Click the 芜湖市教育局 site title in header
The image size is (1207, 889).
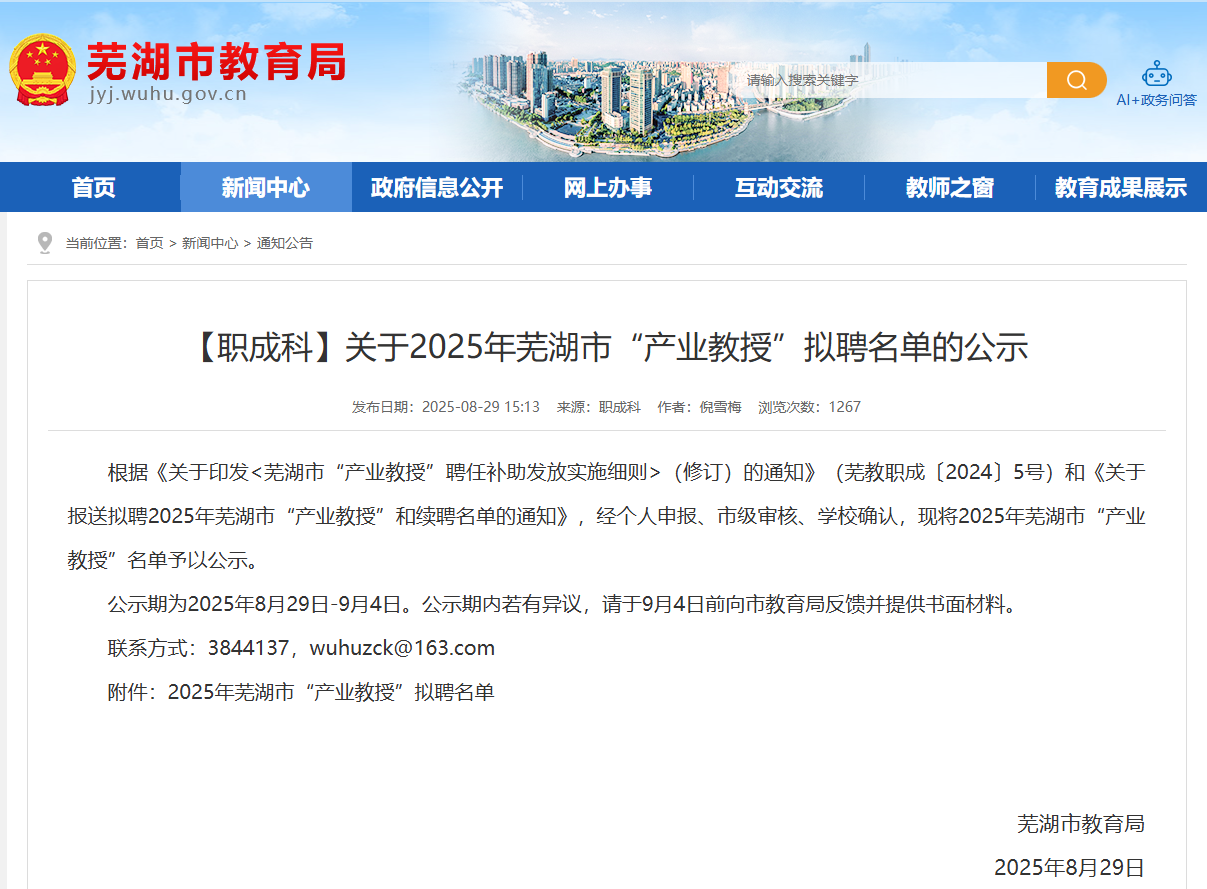[x=215, y=62]
